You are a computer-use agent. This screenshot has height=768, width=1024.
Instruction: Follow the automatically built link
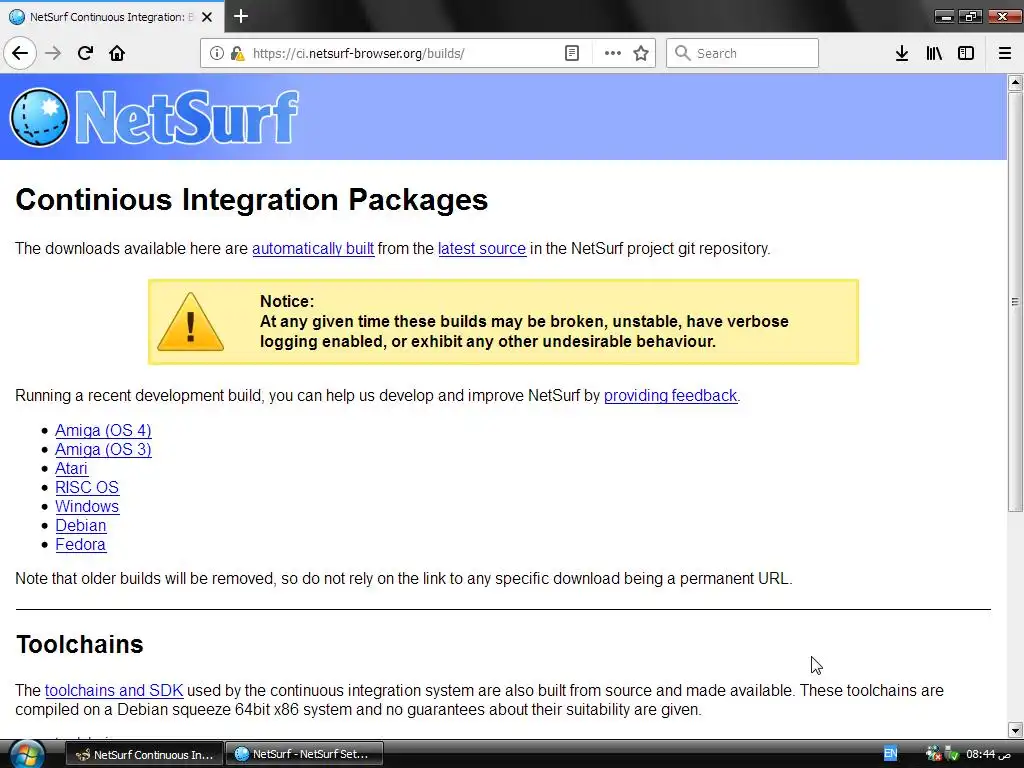[x=313, y=249]
